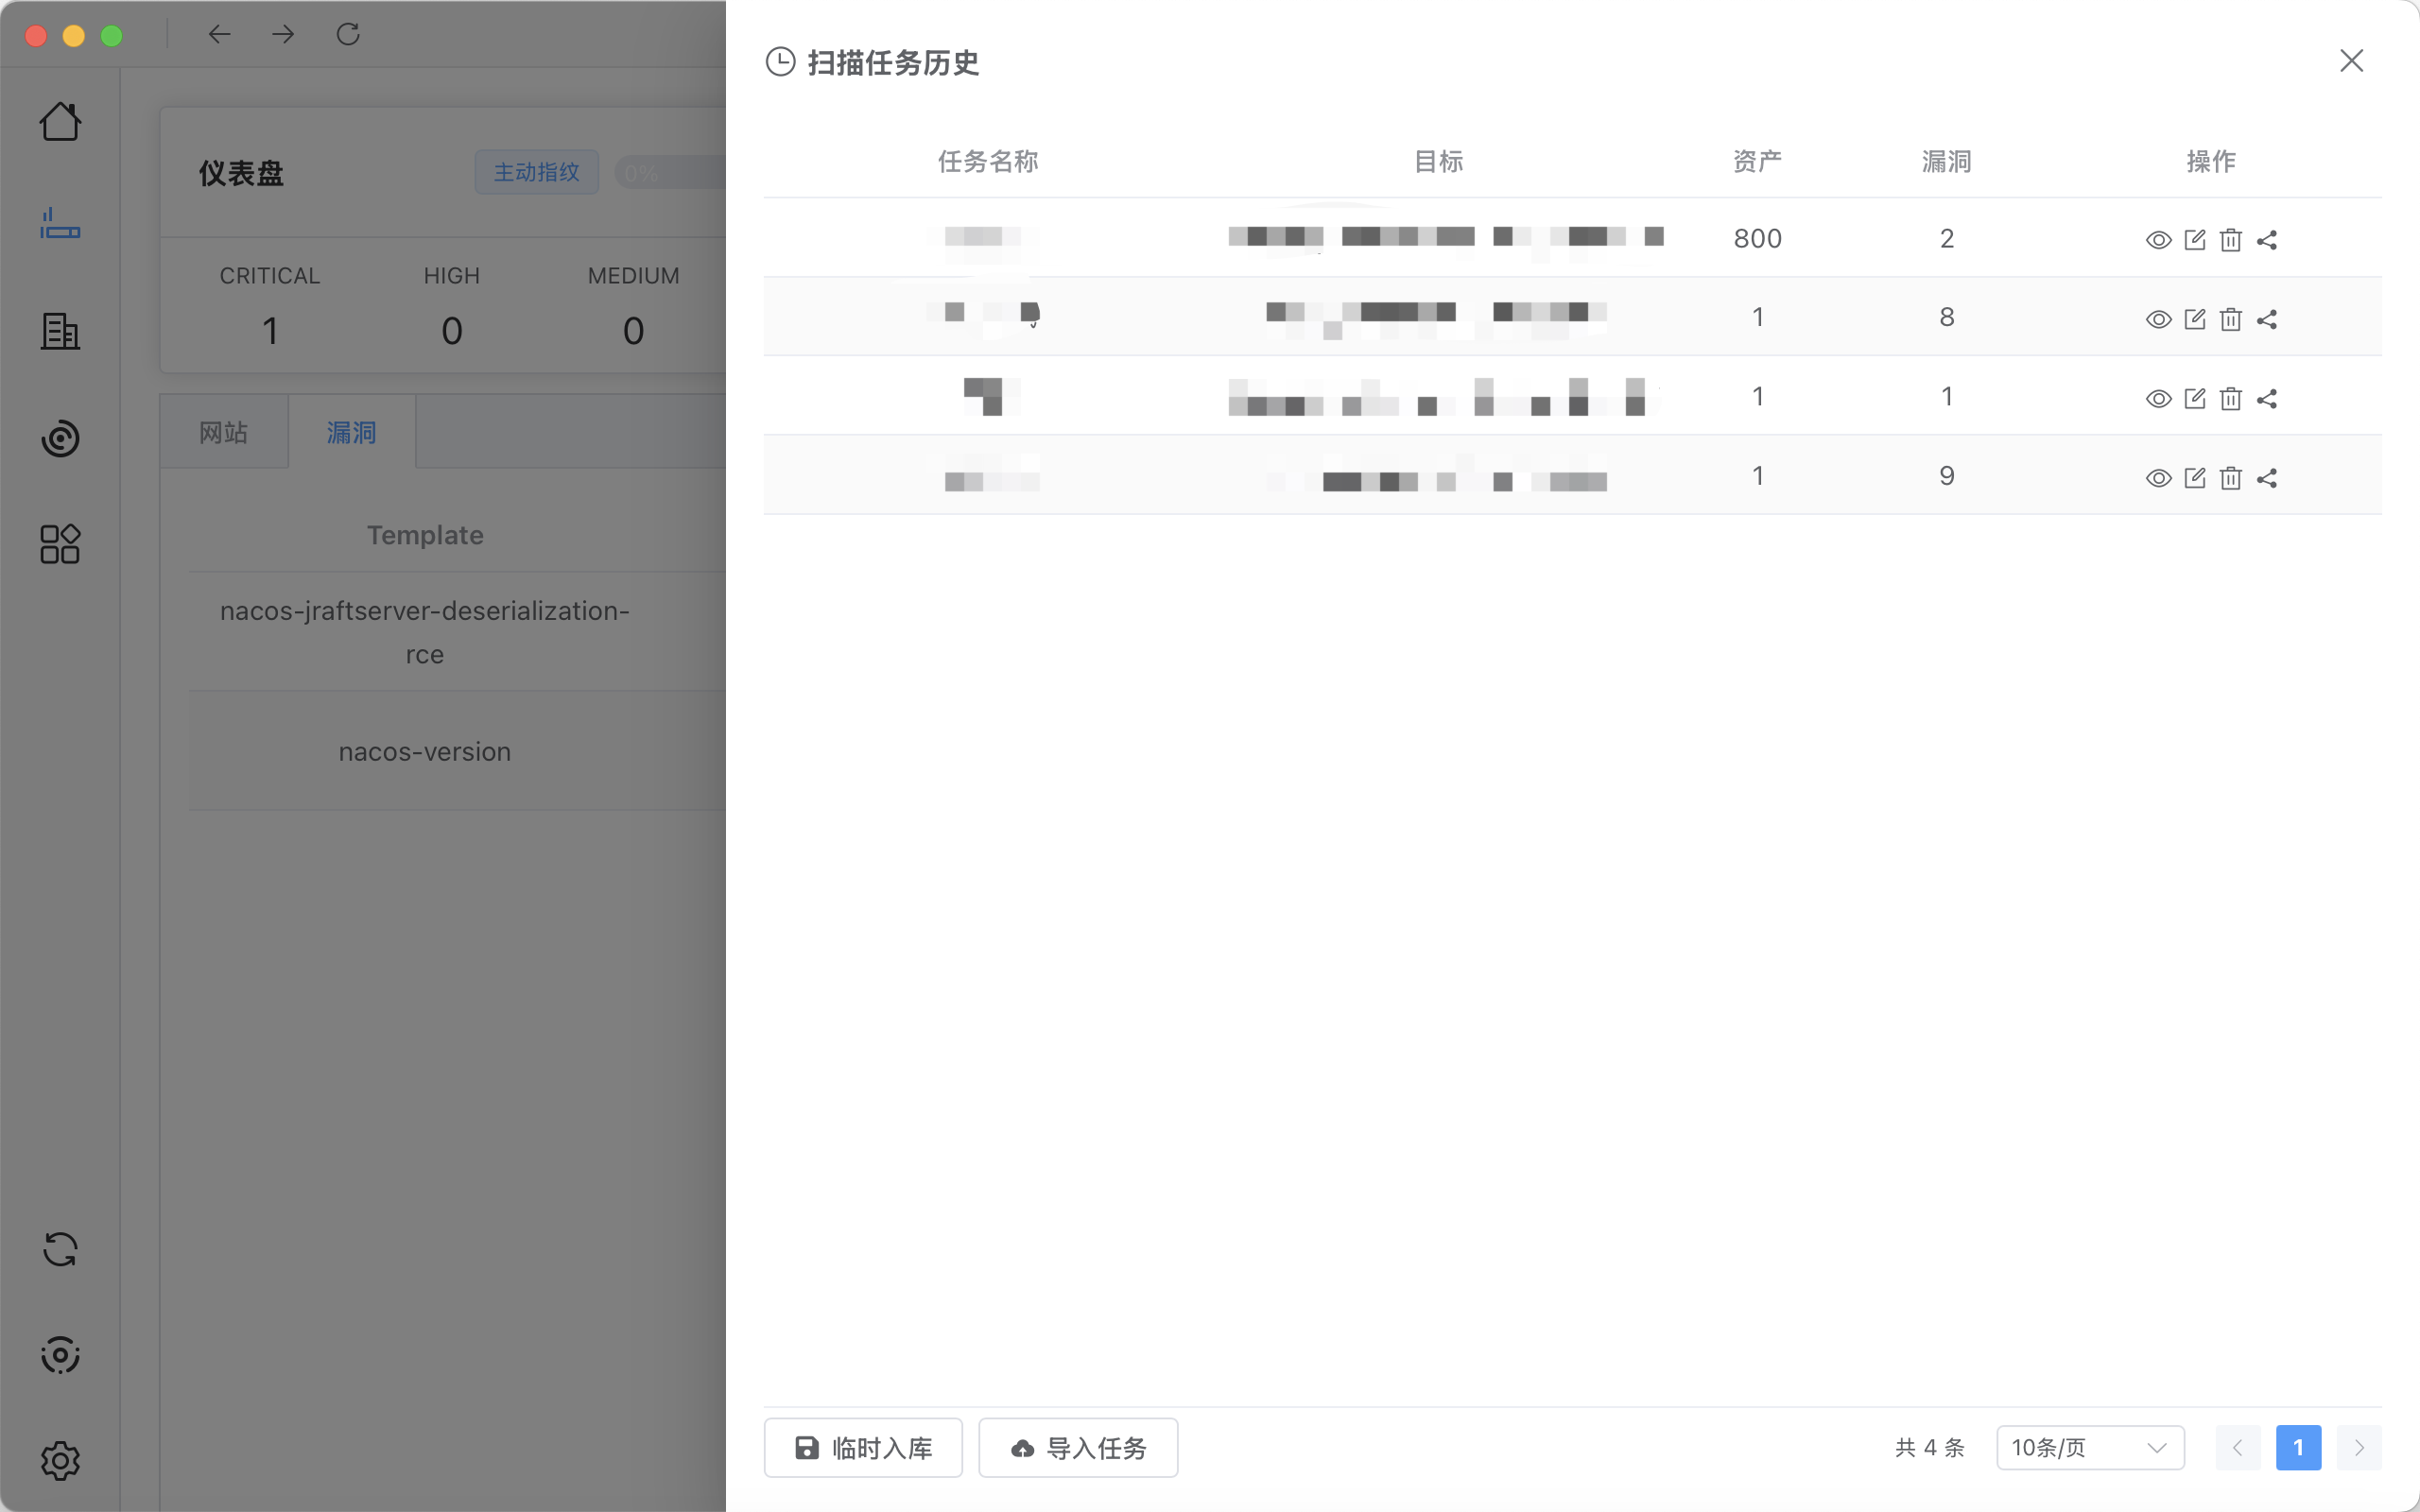2420x1512 pixels.
Task: View the task with 1 vulnerability
Action: [x=2158, y=399]
